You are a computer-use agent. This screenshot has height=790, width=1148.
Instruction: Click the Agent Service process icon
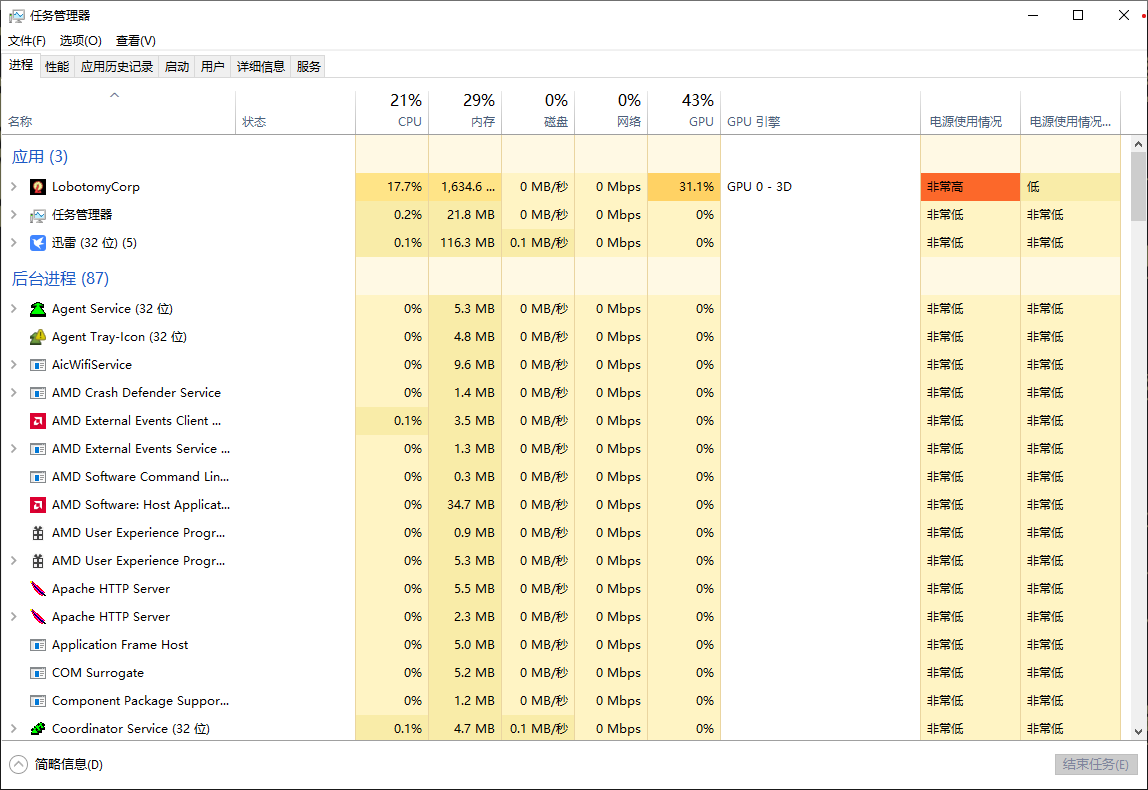point(38,309)
